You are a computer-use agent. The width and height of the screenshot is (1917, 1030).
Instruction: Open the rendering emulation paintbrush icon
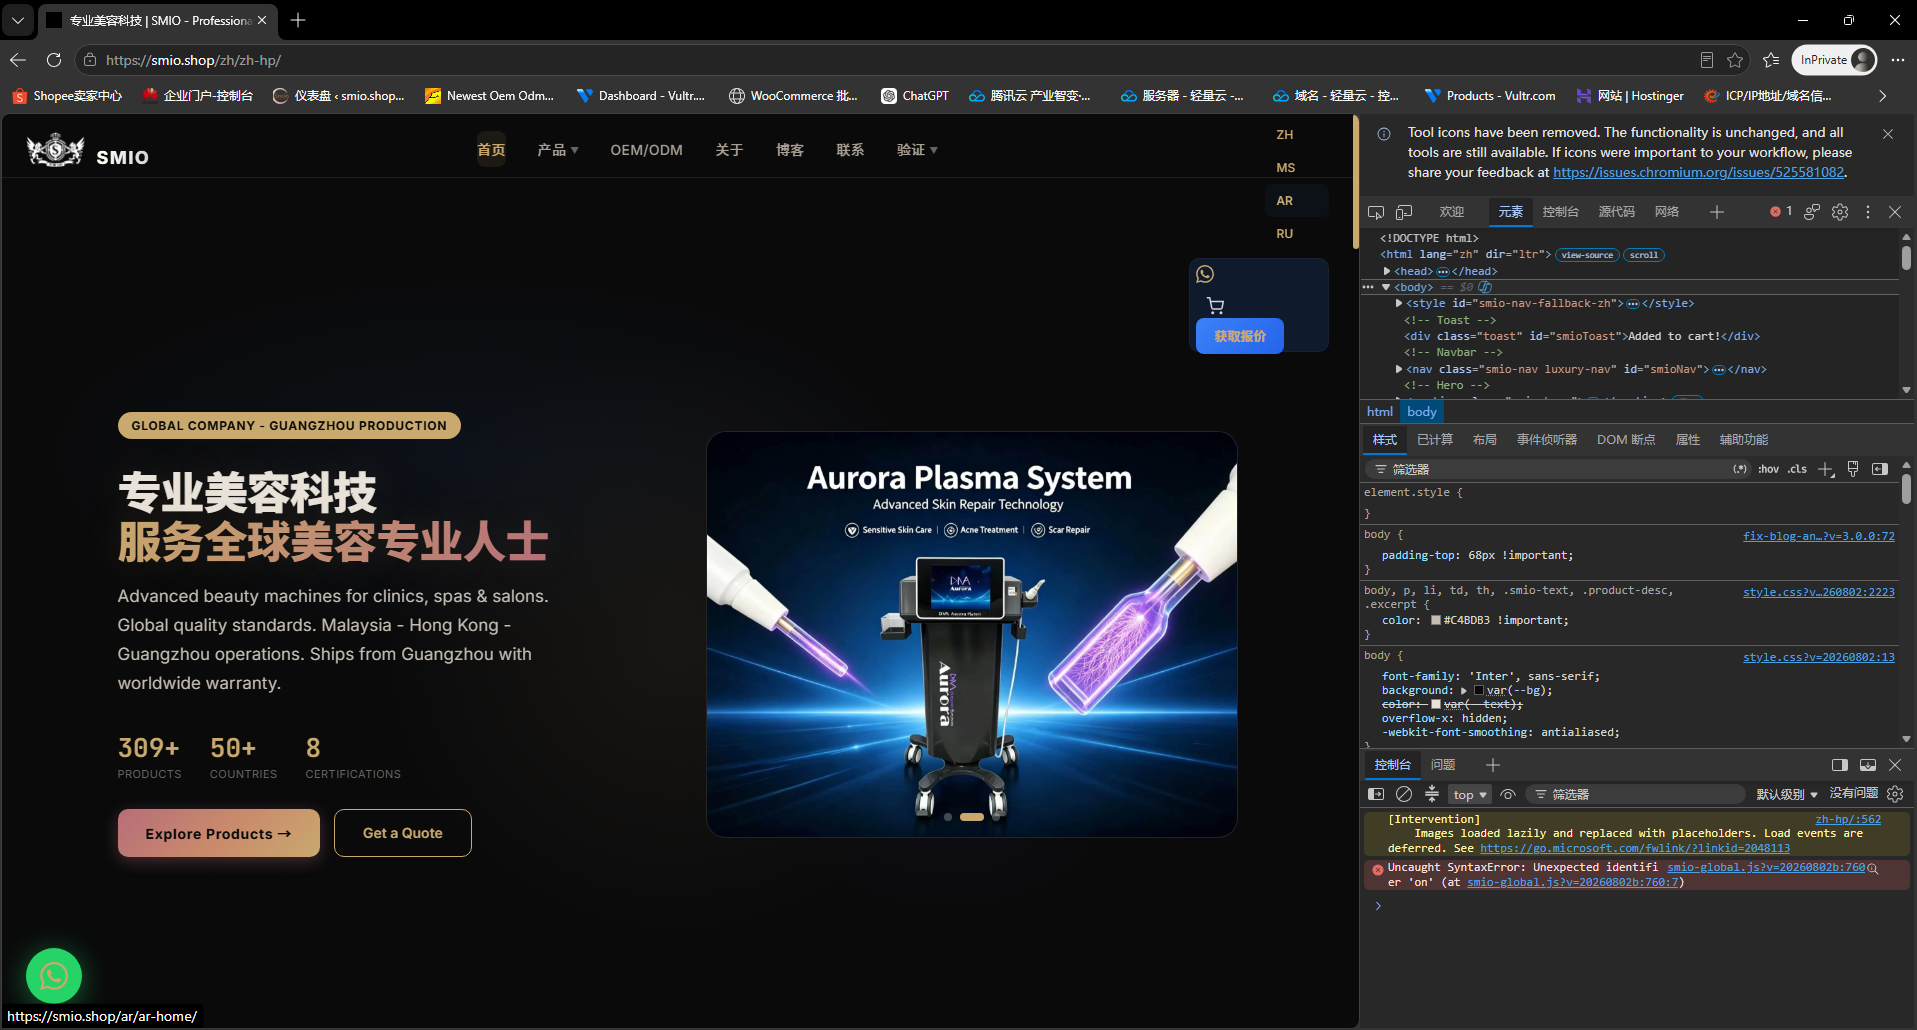pyautogui.click(x=1853, y=469)
